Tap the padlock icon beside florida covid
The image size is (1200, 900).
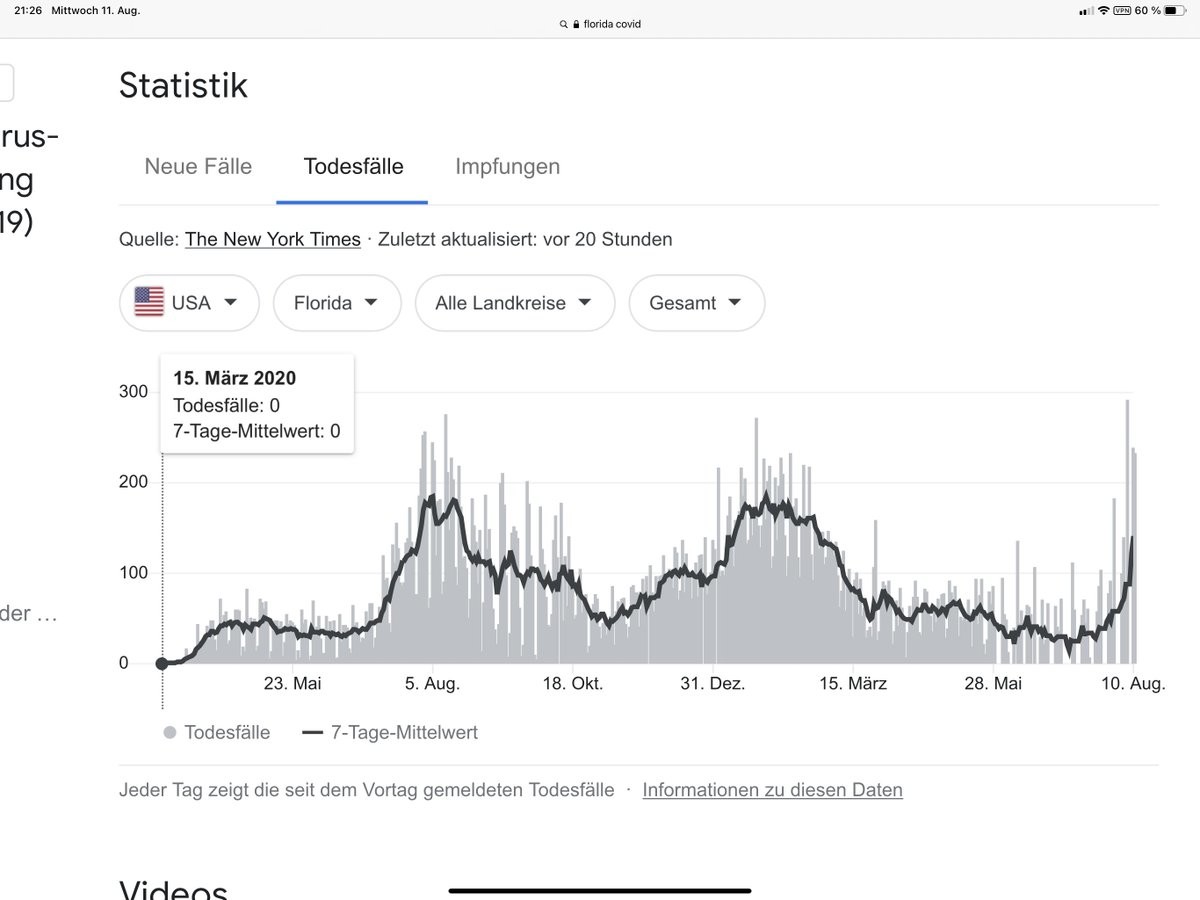tap(576, 24)
